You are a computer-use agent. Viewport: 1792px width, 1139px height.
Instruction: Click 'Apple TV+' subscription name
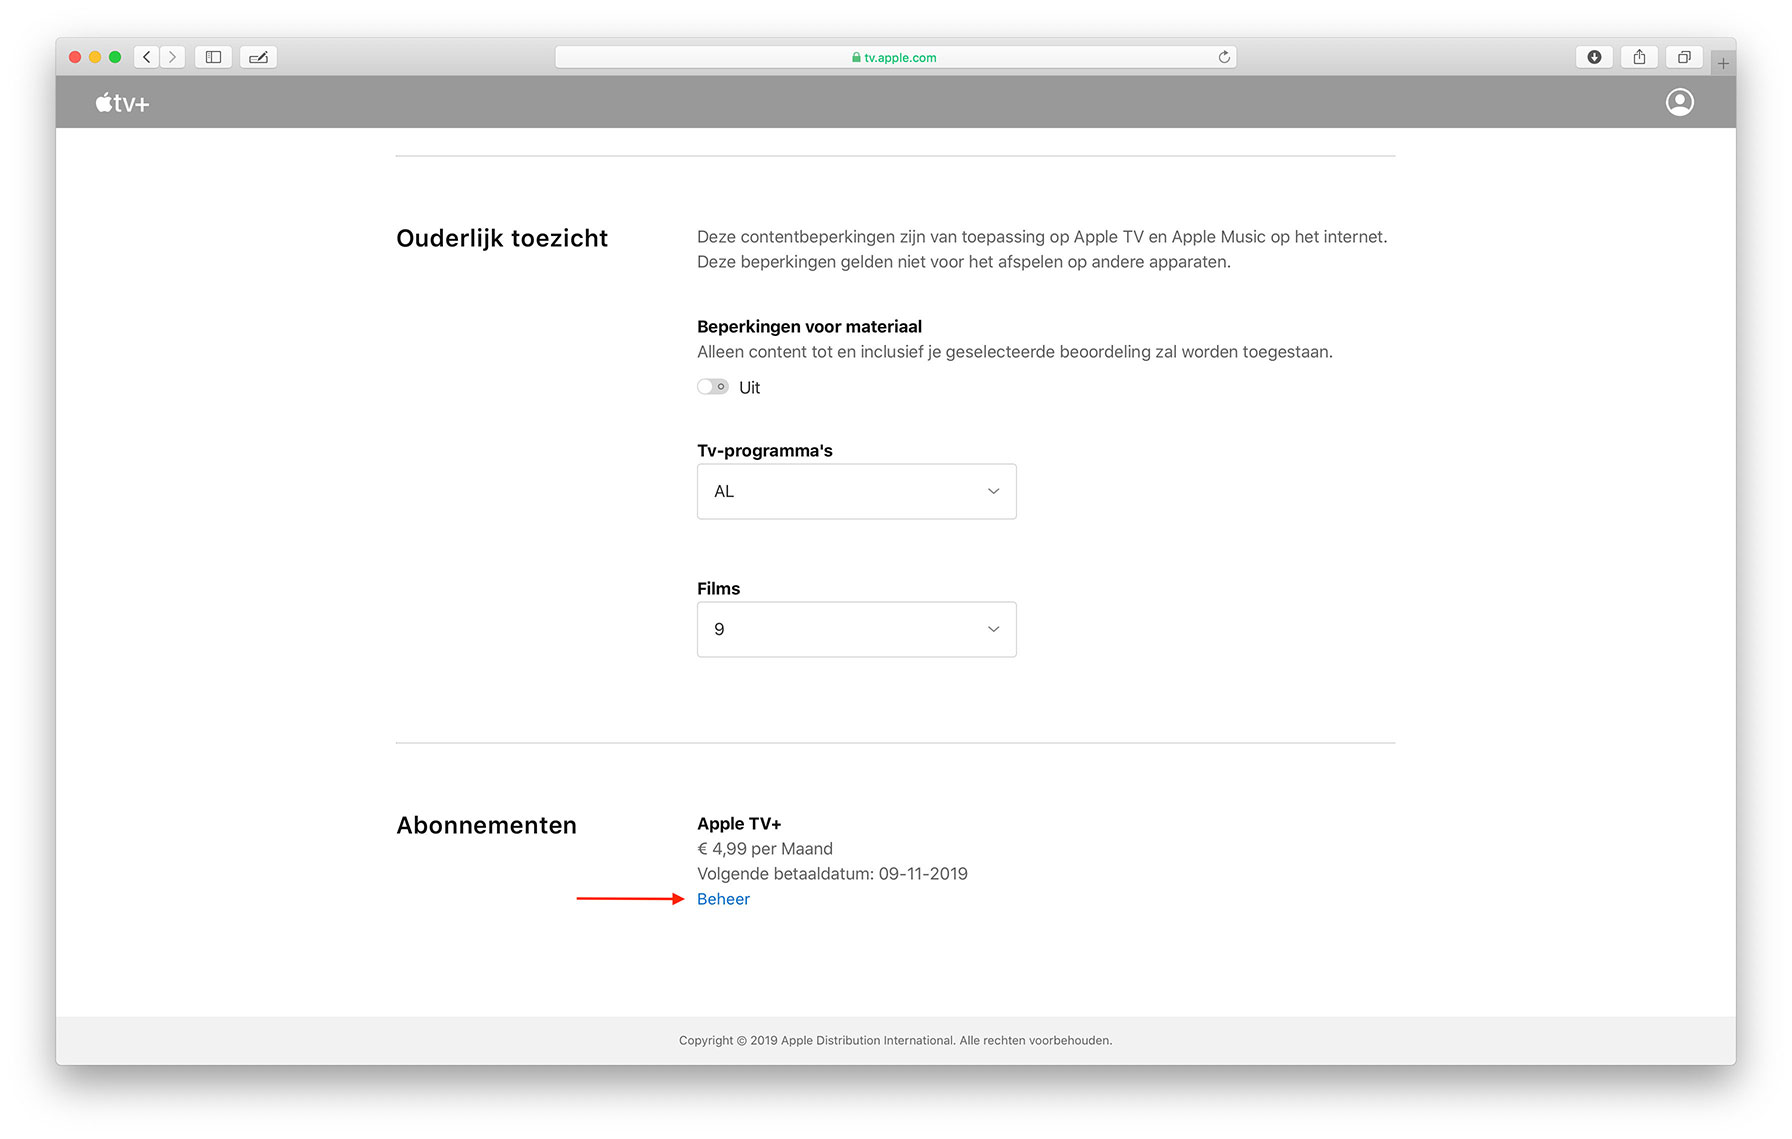(x=739, y=824)
